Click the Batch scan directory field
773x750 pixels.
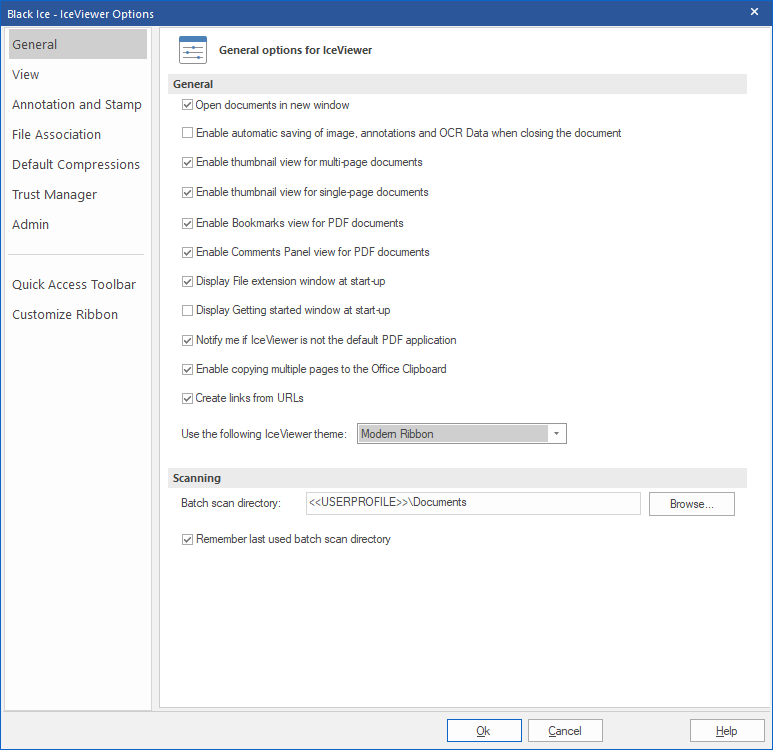pos(473,503)
